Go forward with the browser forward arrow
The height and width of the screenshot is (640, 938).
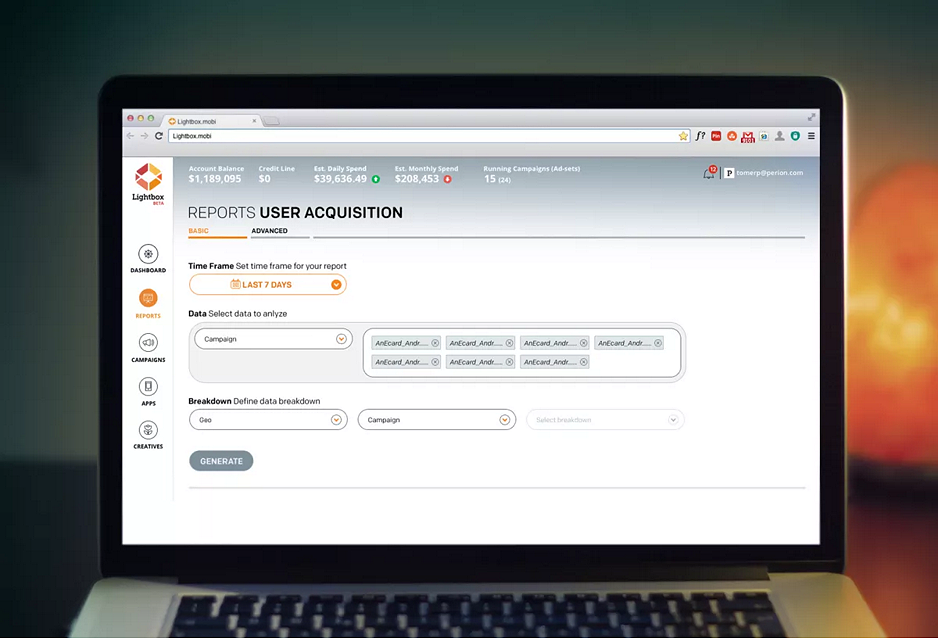coord(144,136)
